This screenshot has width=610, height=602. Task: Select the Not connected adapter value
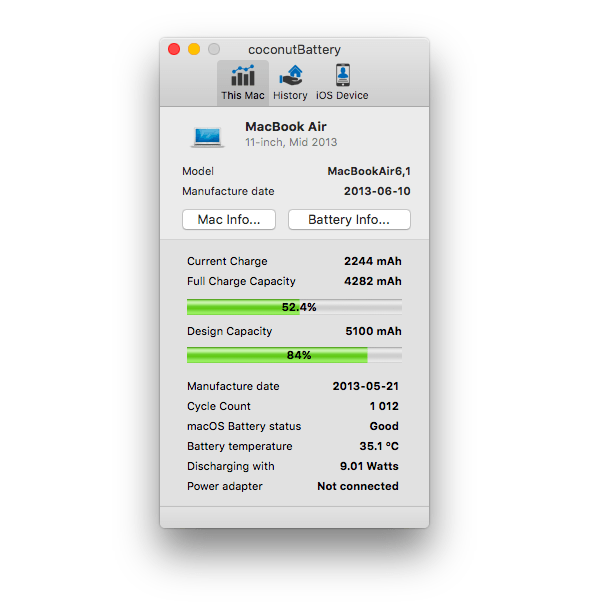[x=358, y=486]
